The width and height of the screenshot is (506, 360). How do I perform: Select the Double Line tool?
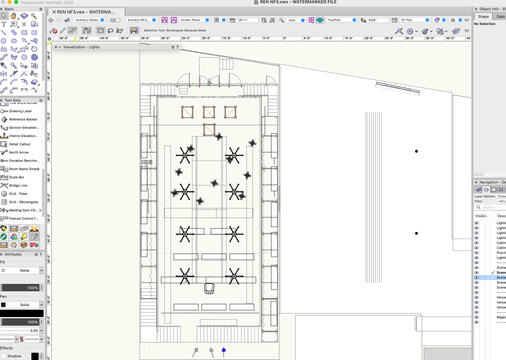[14, 33]
